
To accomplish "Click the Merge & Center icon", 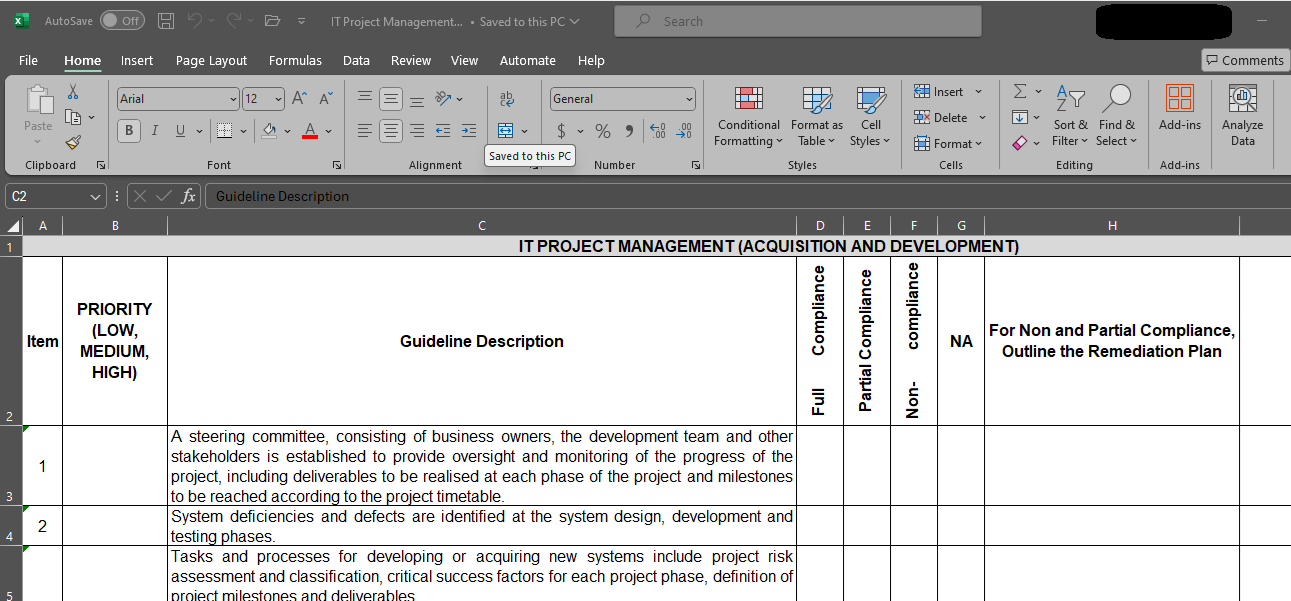I will [505, 130].
